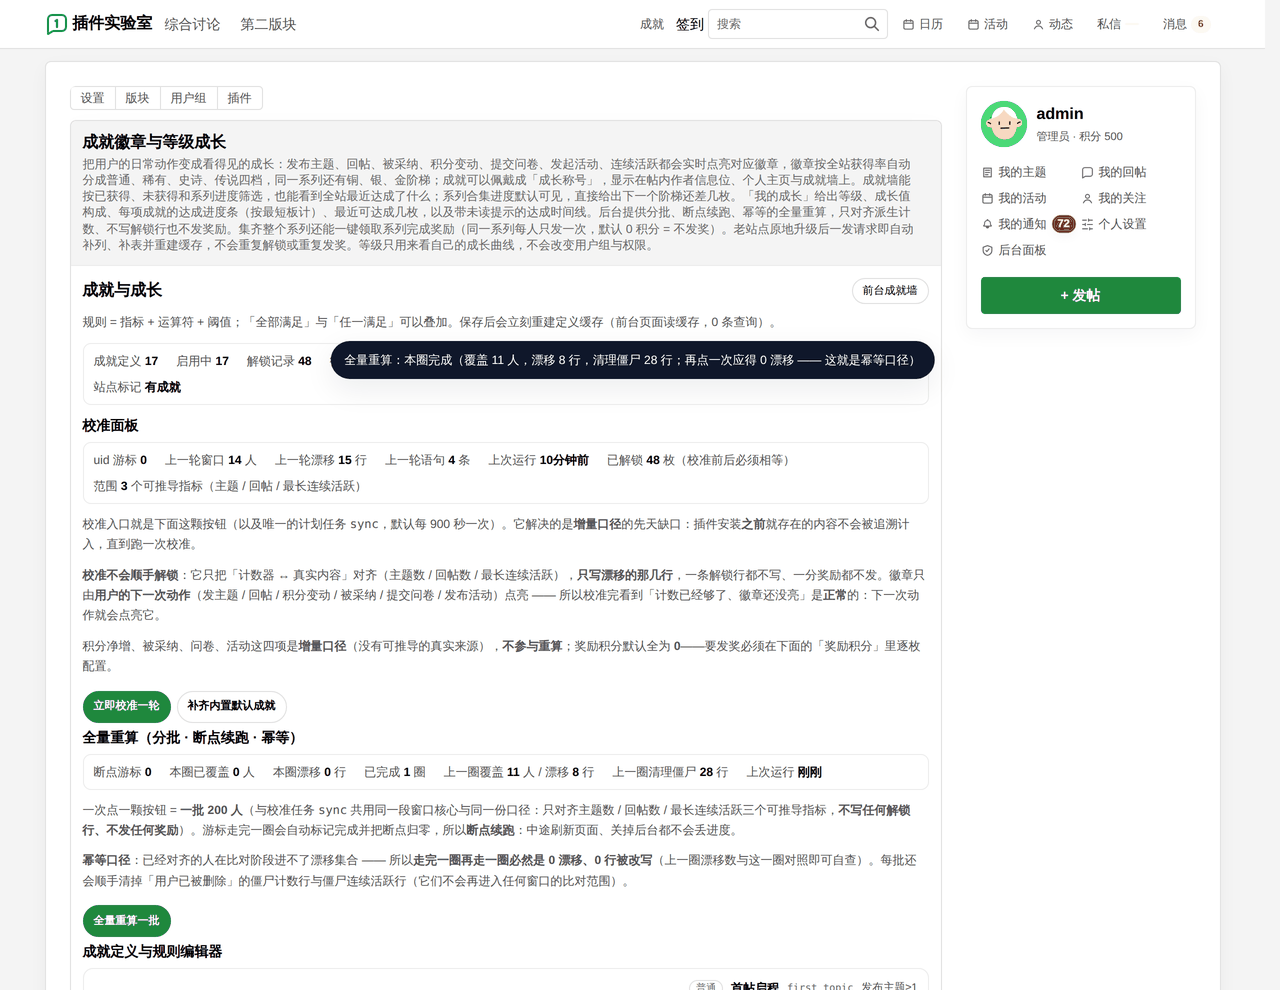
Task: Click the chat bubble icon next to 我的回帖
Action: pyautogui.click(x=1087, y=173)
